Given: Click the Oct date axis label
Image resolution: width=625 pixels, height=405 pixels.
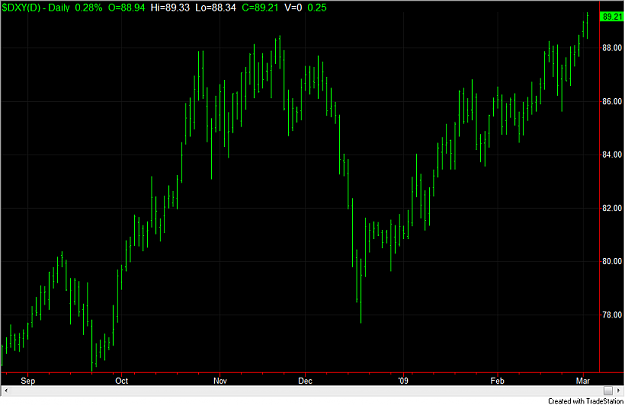Looking at the screenshot, I should coord(122,381).
